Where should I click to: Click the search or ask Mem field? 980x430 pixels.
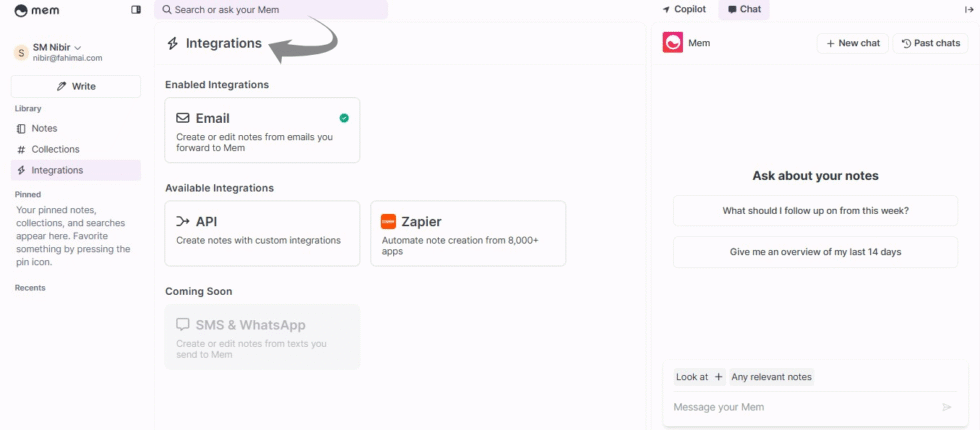[270, 10]
